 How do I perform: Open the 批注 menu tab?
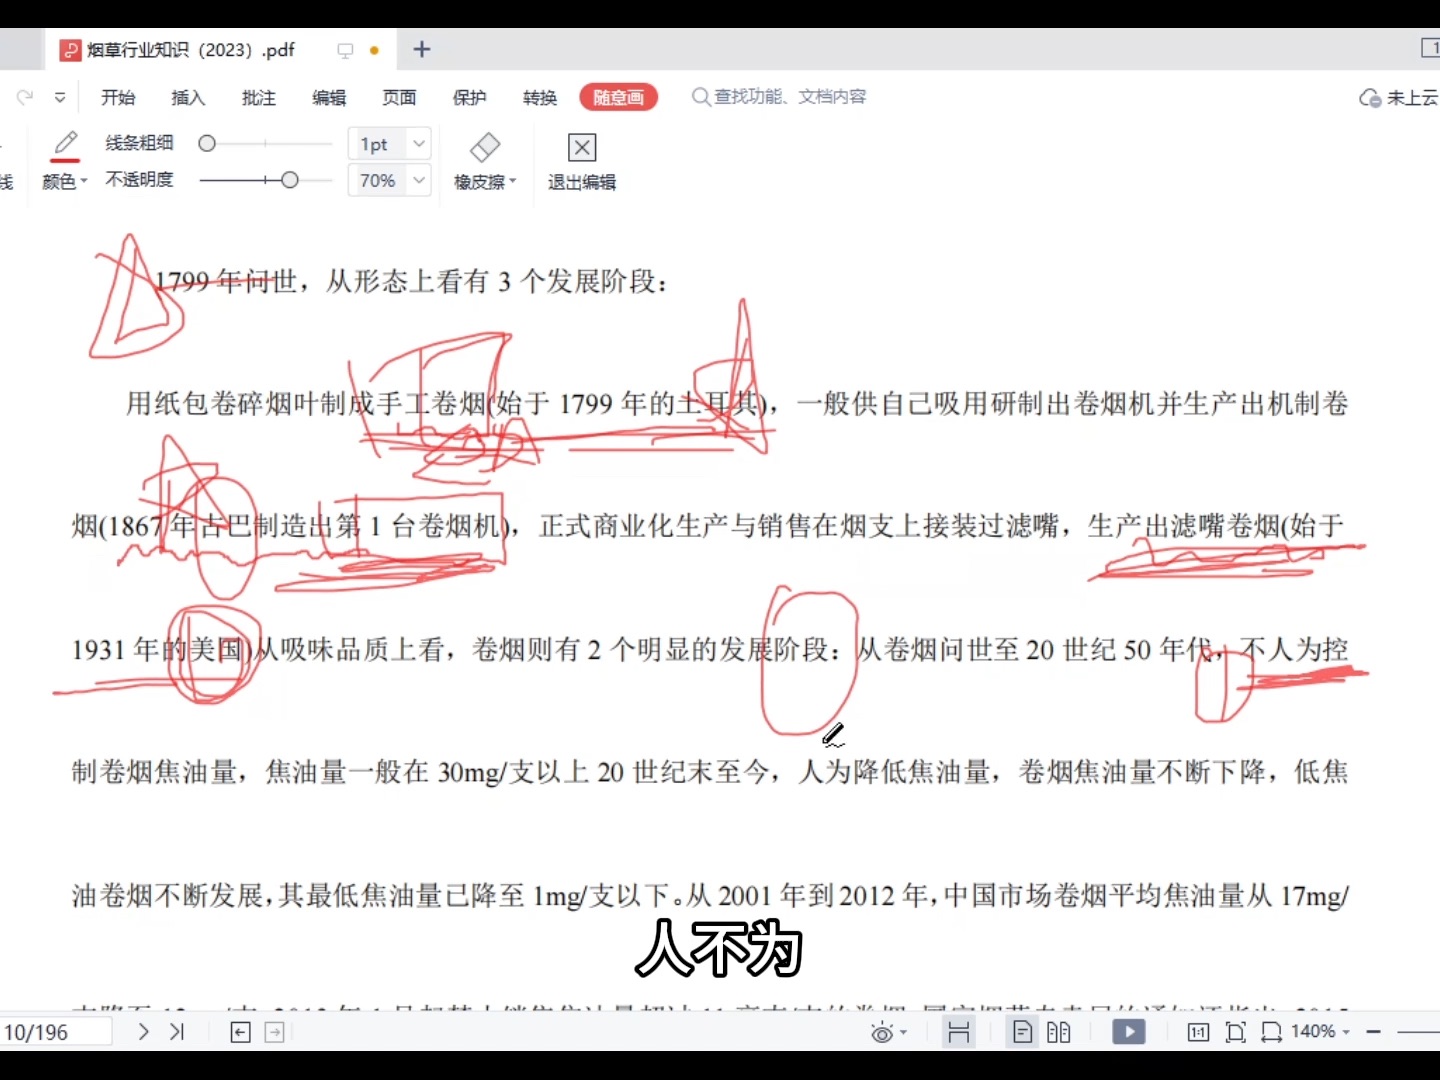[x=259, y=97]
